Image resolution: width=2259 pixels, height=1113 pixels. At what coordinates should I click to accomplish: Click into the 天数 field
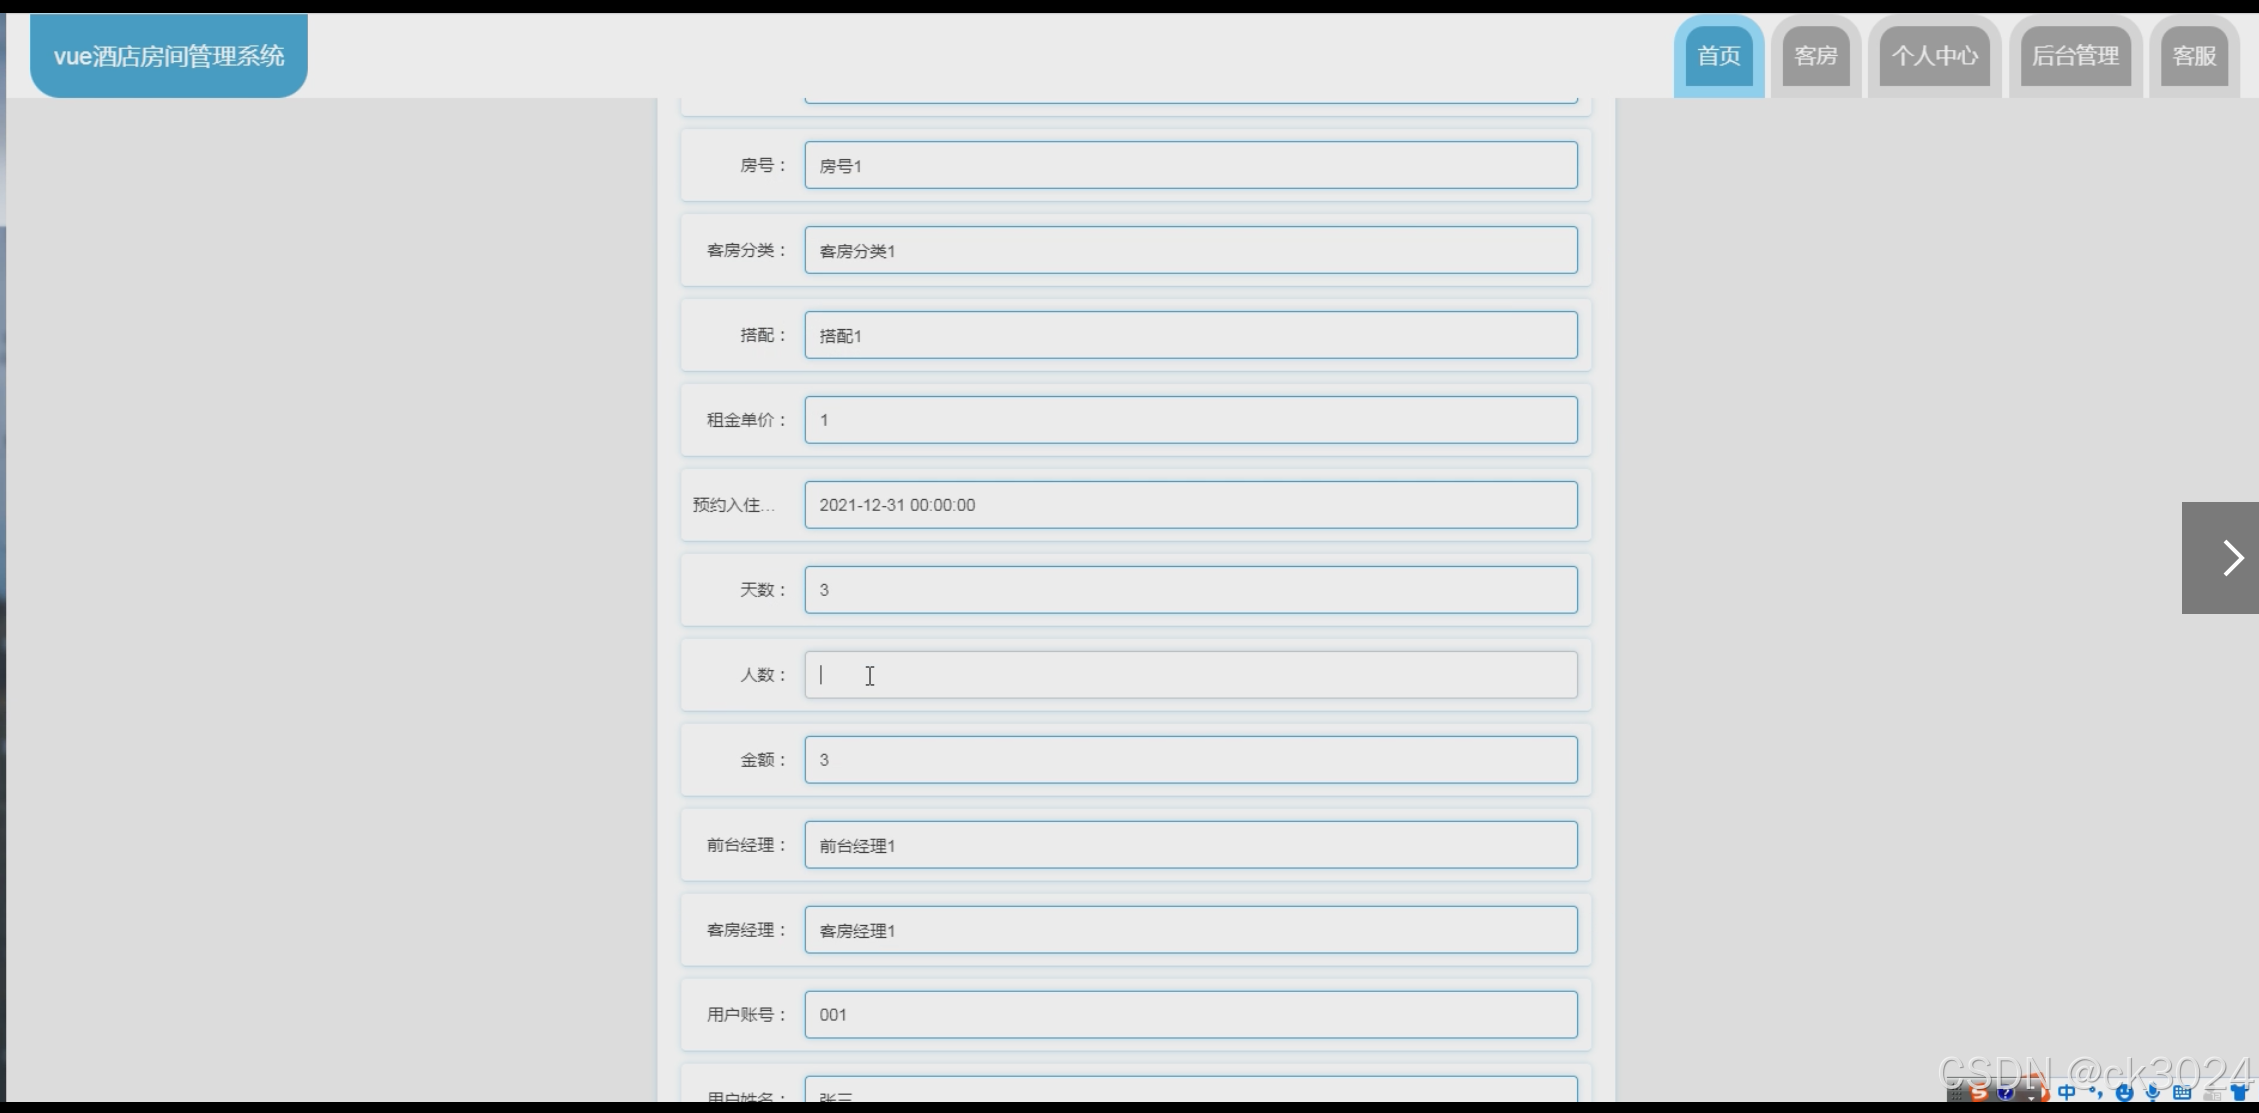pos(1190,590)
